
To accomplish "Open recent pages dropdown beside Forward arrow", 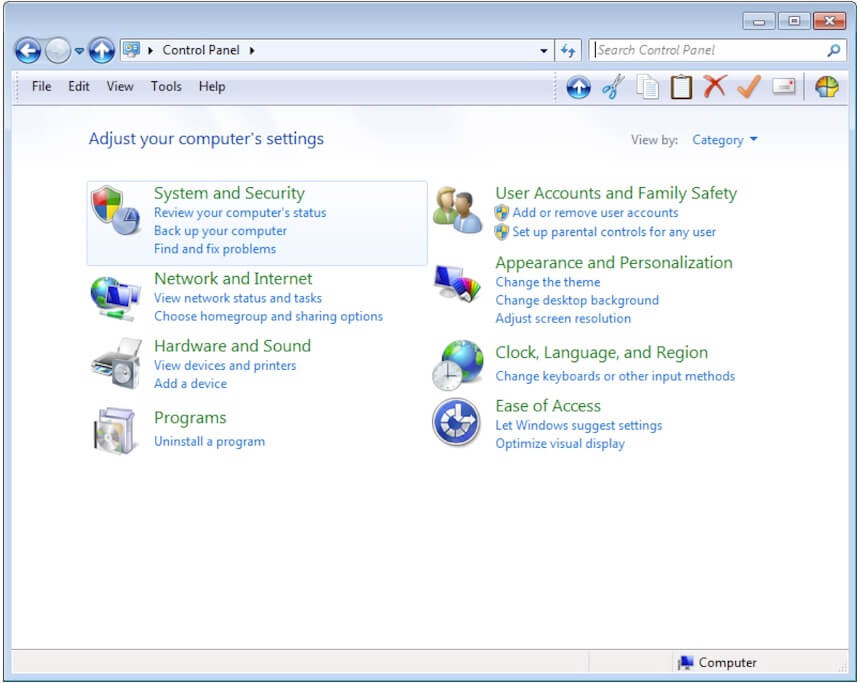I will pos(79,51).
